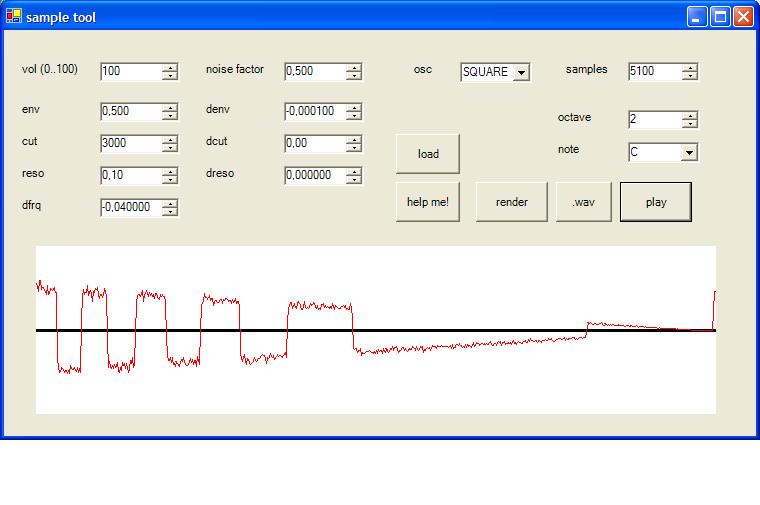Increase noise factor with its up arrow
Screen dimensions: 760x505
(354, 67)
